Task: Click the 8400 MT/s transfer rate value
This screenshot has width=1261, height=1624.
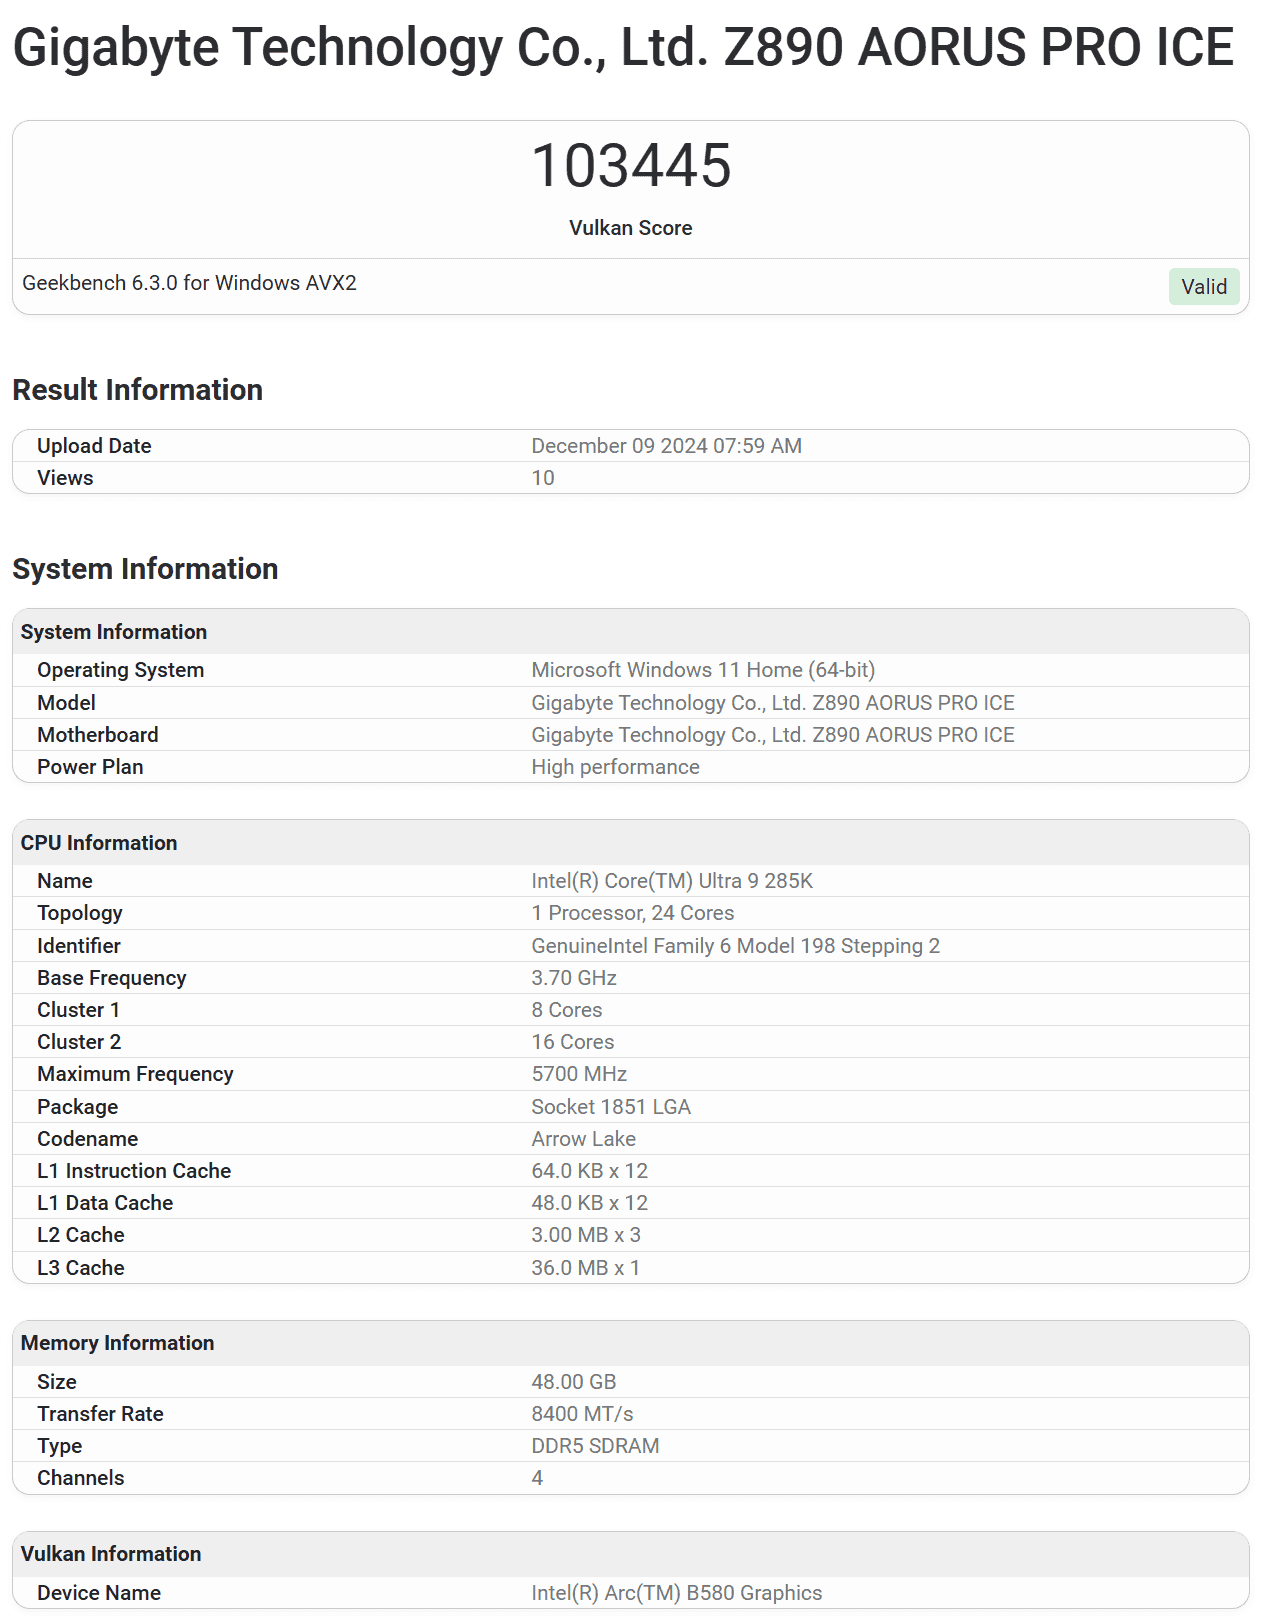Action: click(582, 1414)
